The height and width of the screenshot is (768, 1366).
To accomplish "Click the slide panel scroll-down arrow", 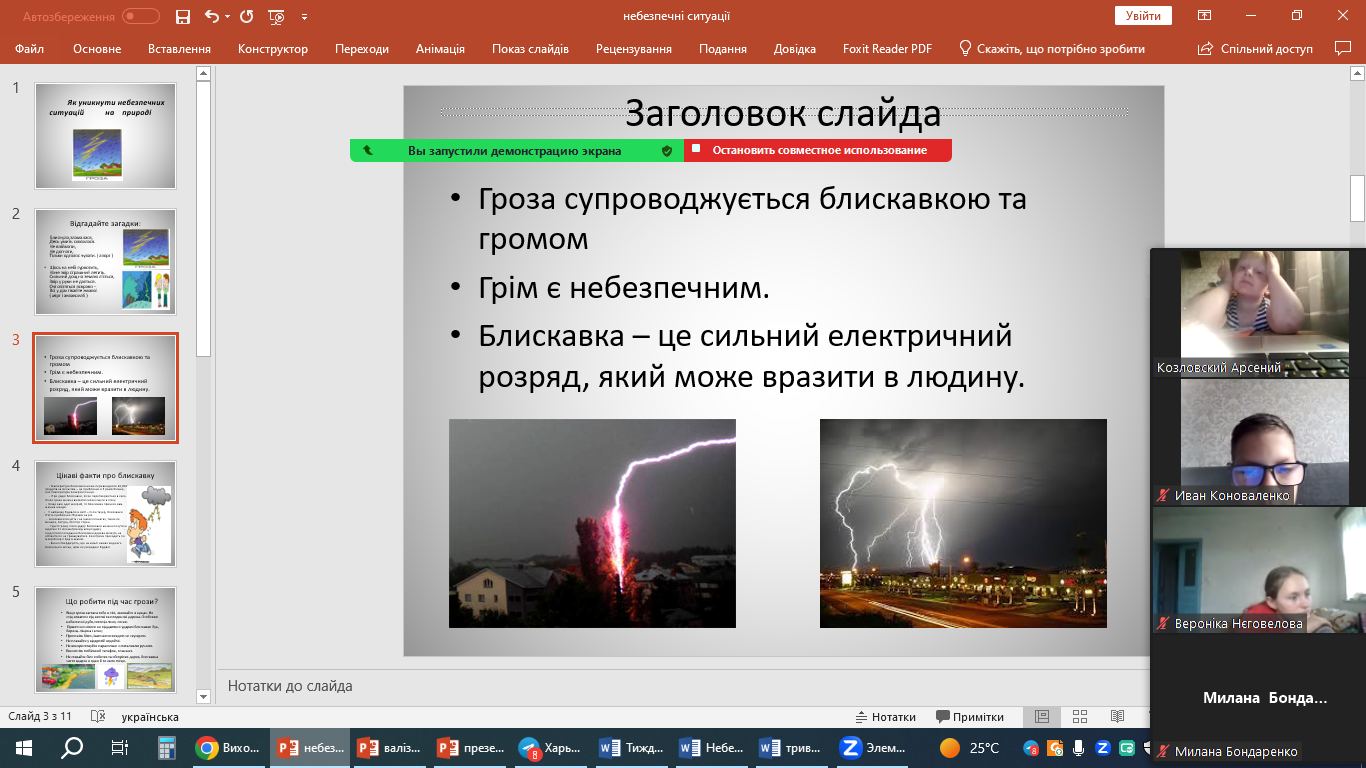I will click(203, 696).
